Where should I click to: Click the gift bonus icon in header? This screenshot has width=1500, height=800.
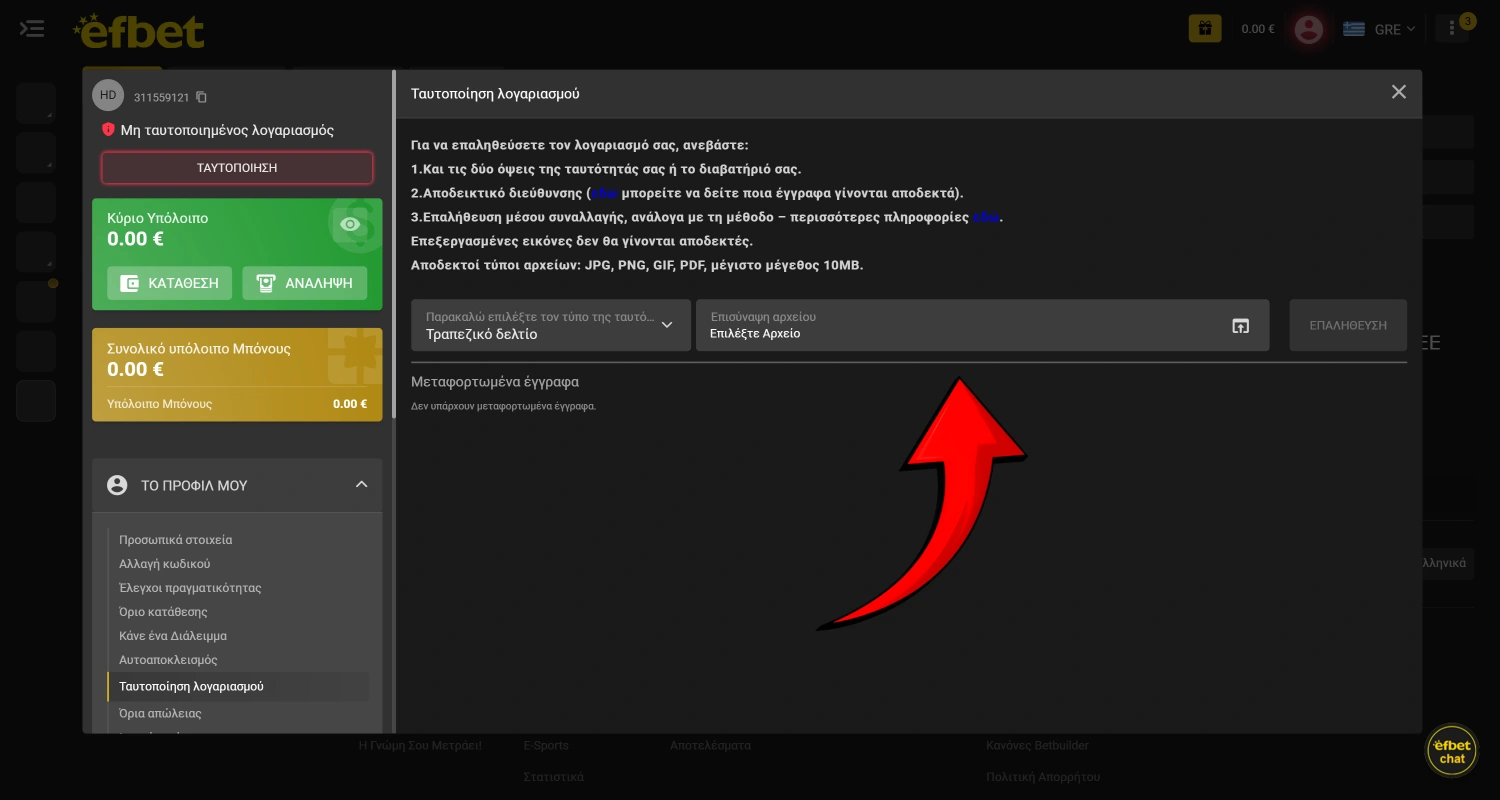1204,29
